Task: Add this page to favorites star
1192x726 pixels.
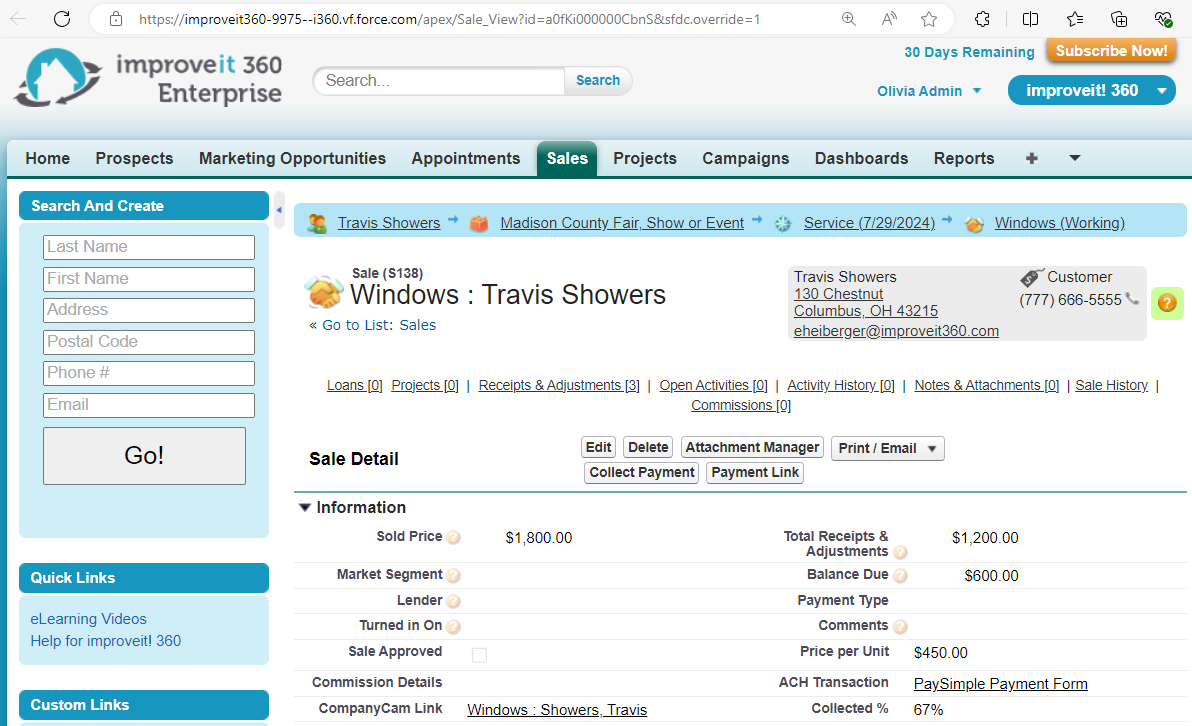Action: click(929, 19)
